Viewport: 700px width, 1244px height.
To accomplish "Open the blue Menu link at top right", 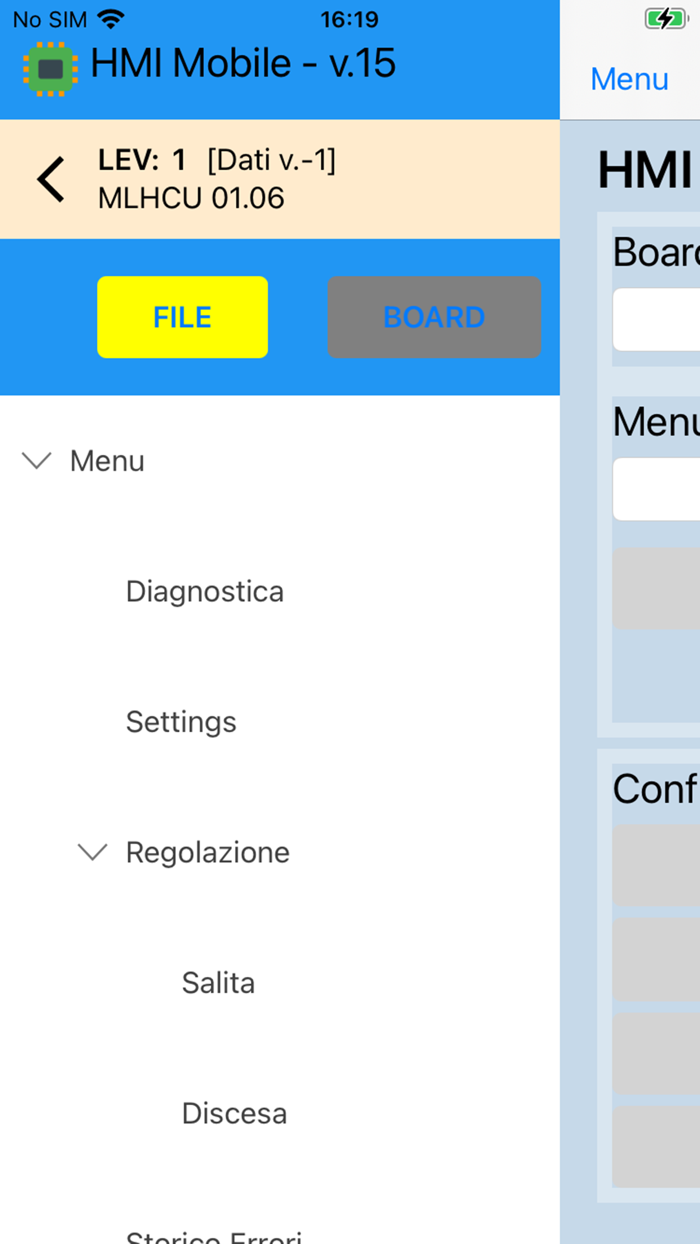I will click(629, 79).
